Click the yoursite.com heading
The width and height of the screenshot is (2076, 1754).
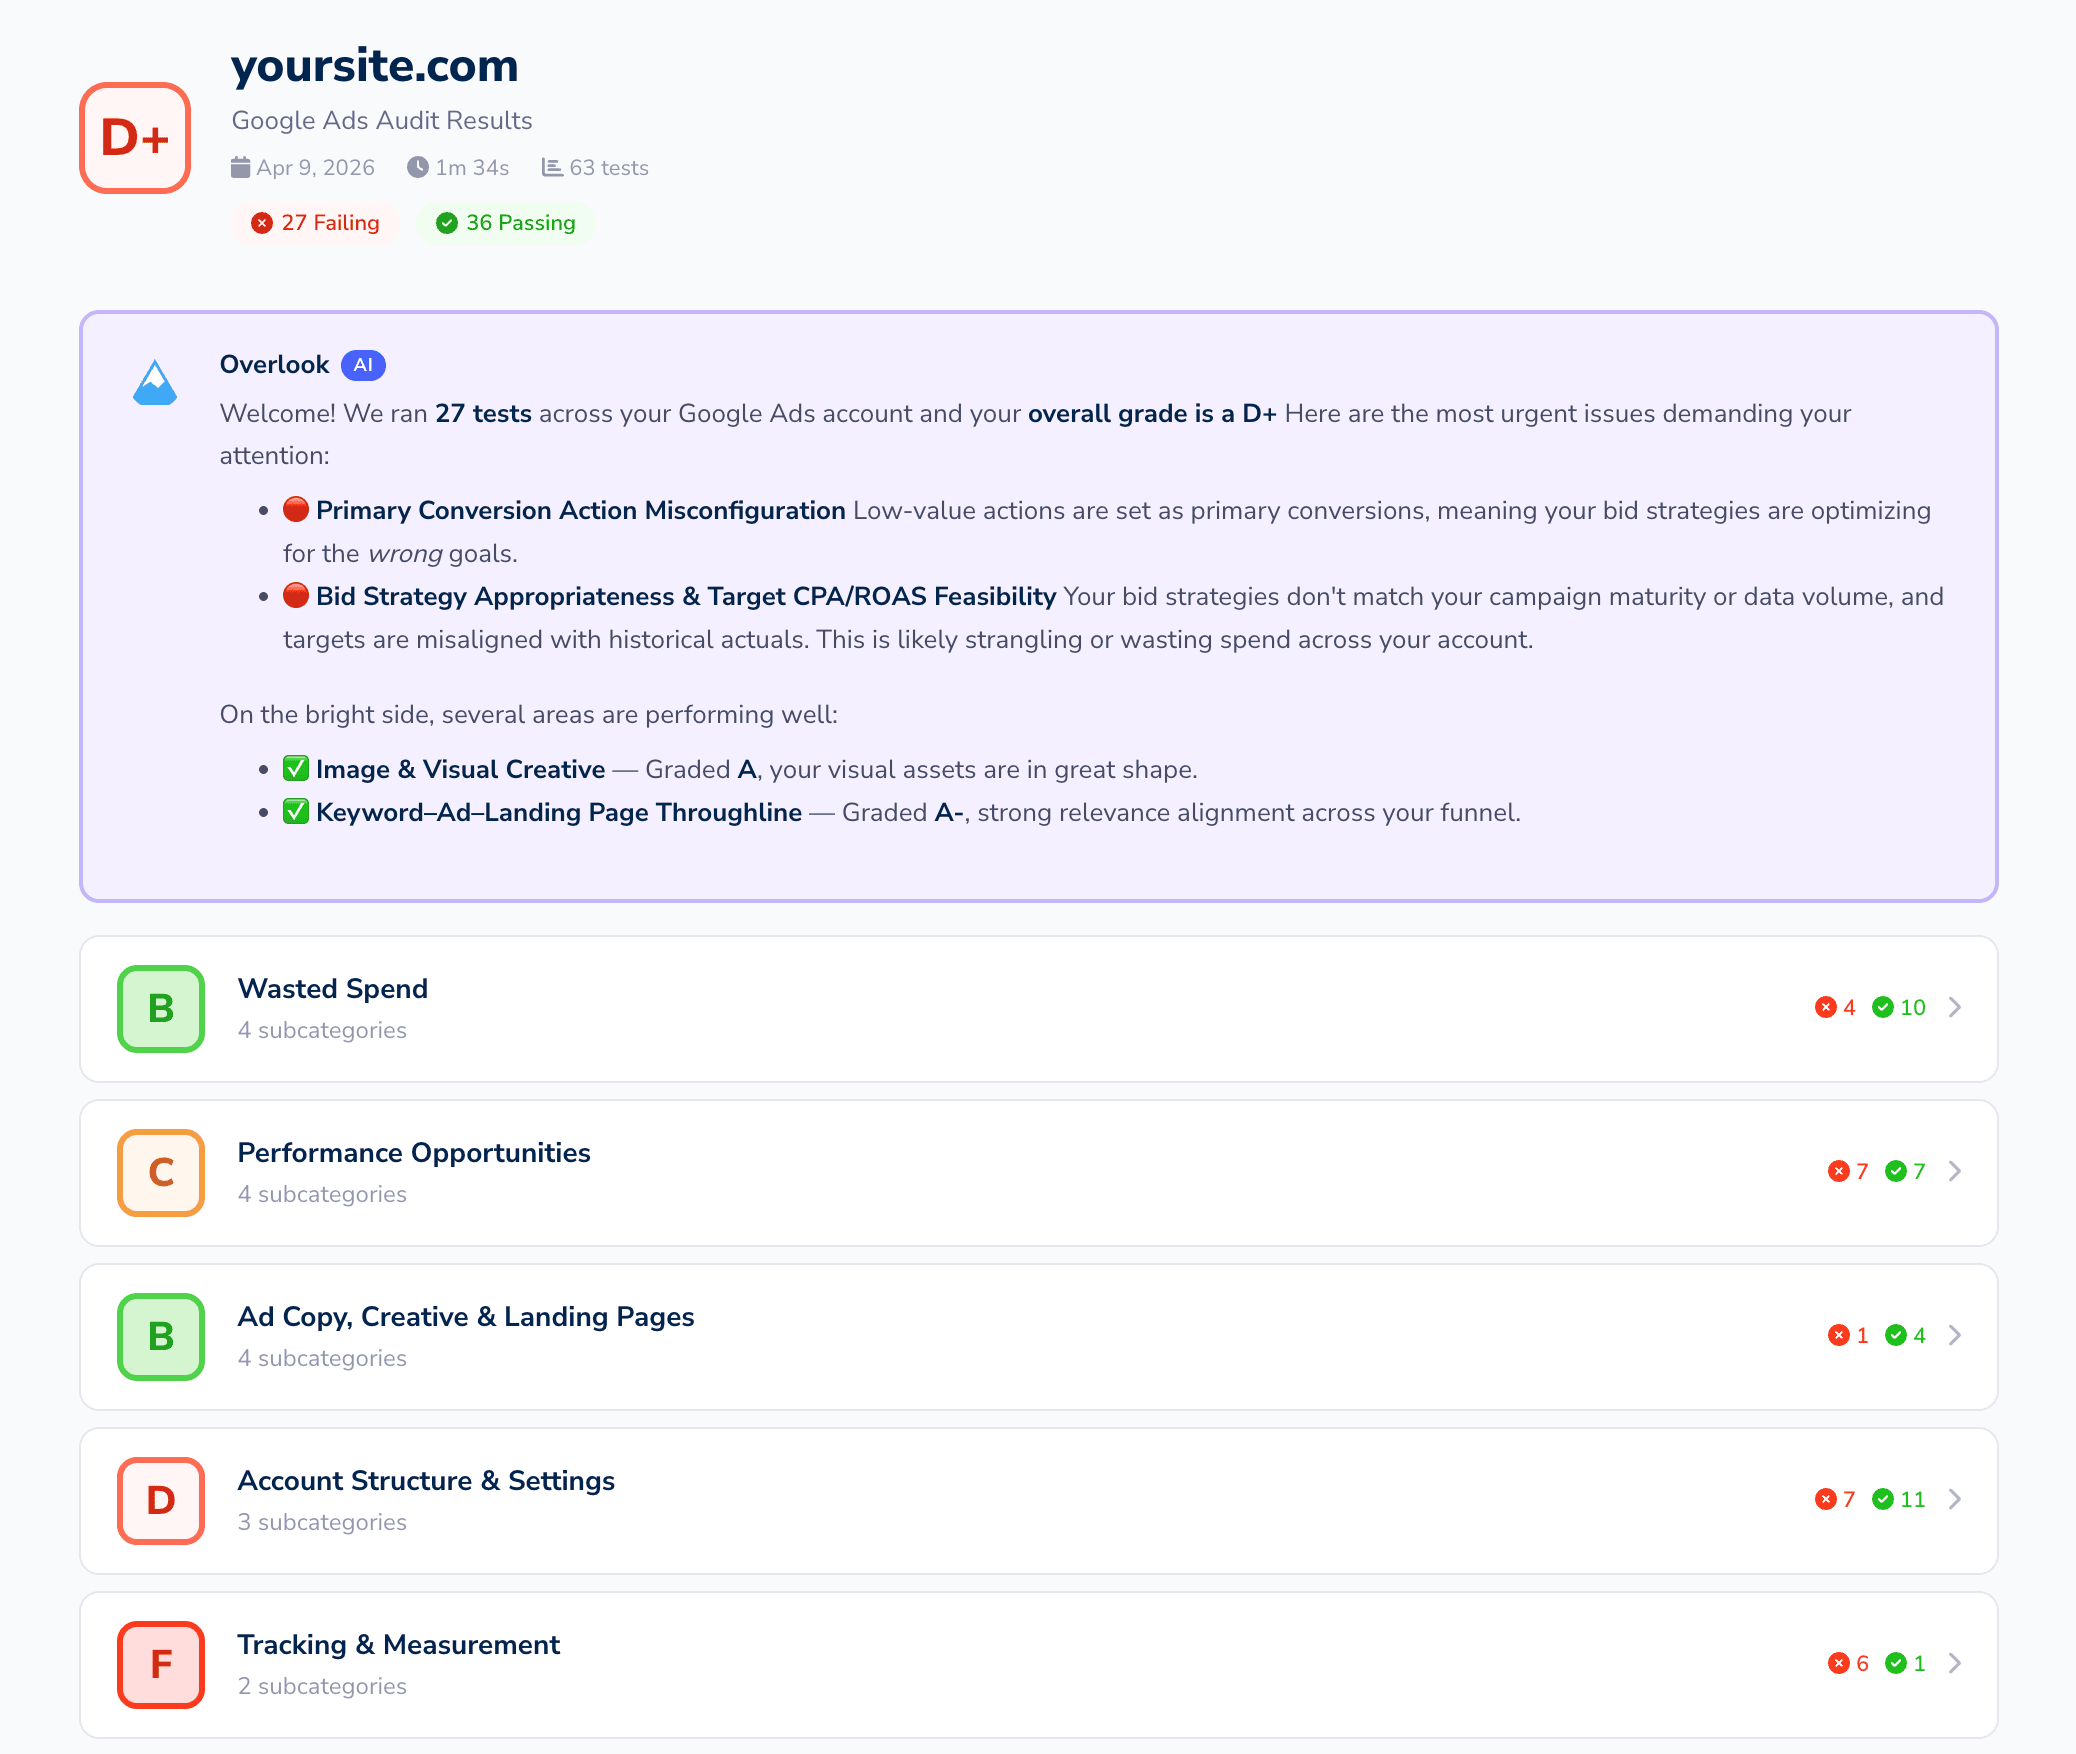tap(375, 66)
